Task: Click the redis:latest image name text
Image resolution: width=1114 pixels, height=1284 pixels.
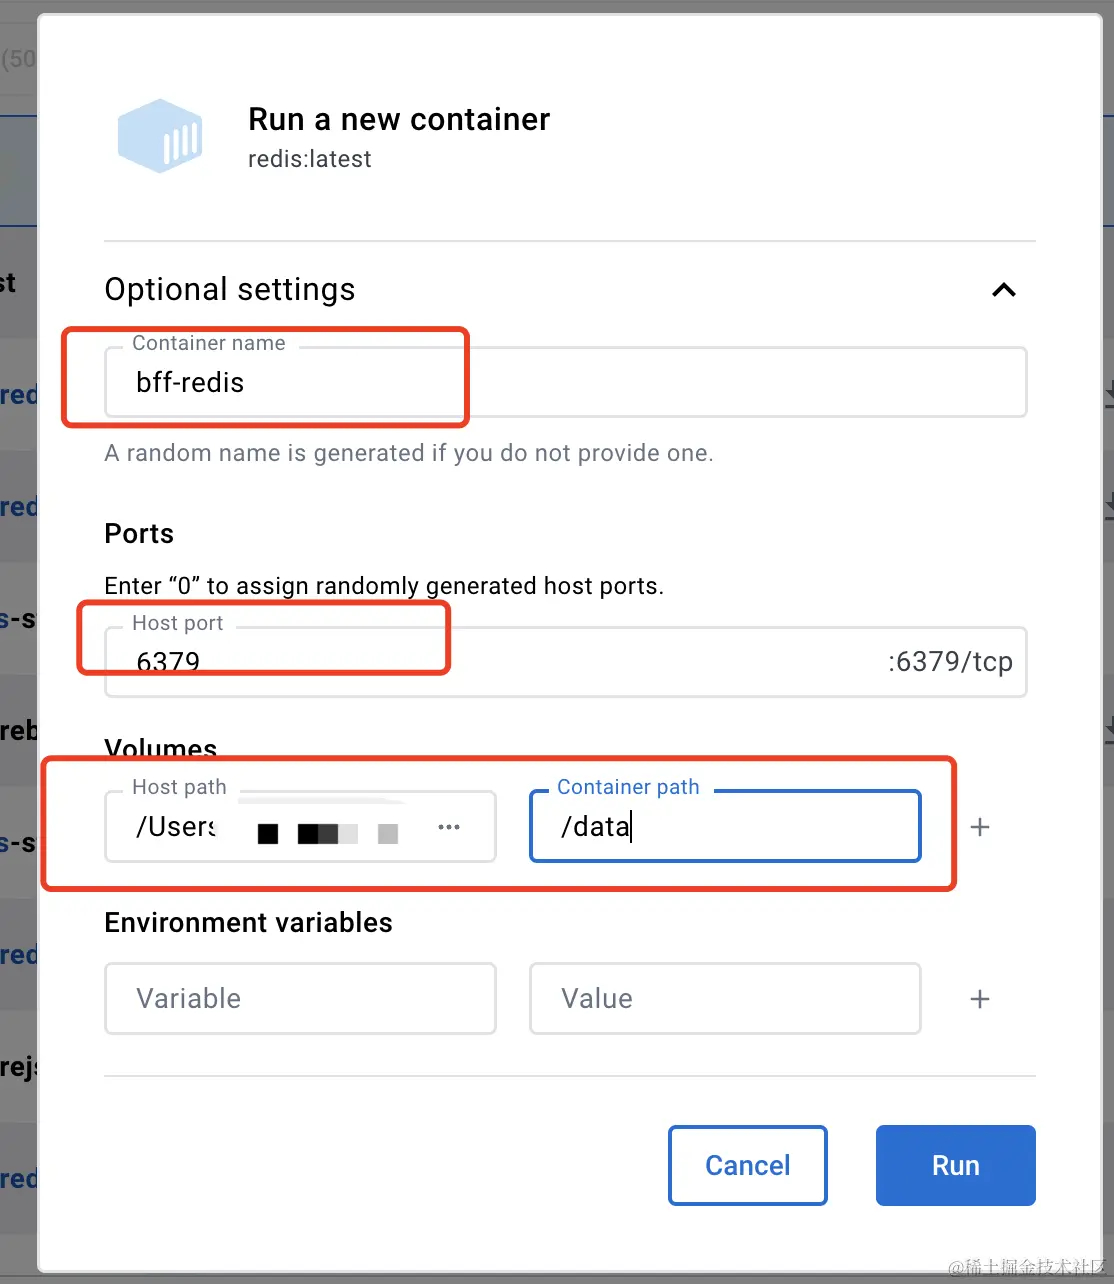Action: (310, 159)
